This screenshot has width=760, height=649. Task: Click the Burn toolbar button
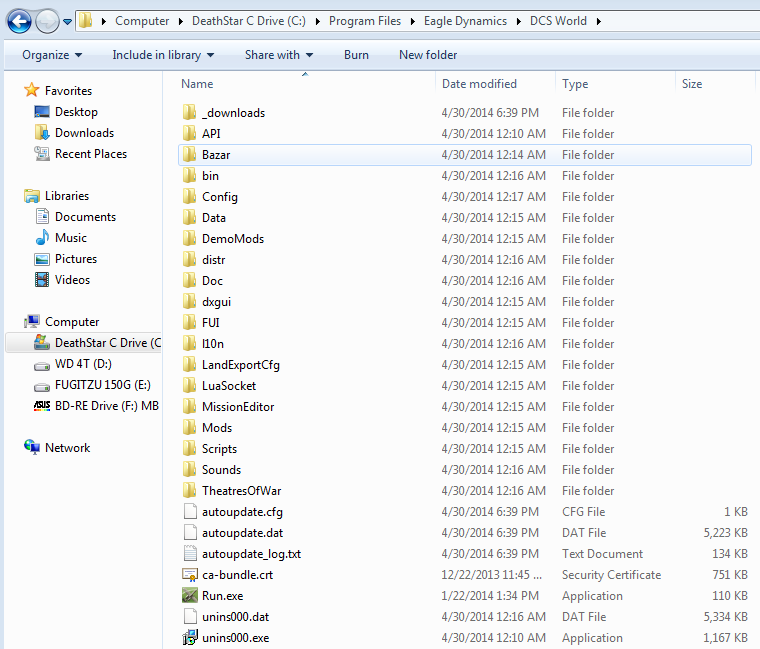tap(356, 55)
